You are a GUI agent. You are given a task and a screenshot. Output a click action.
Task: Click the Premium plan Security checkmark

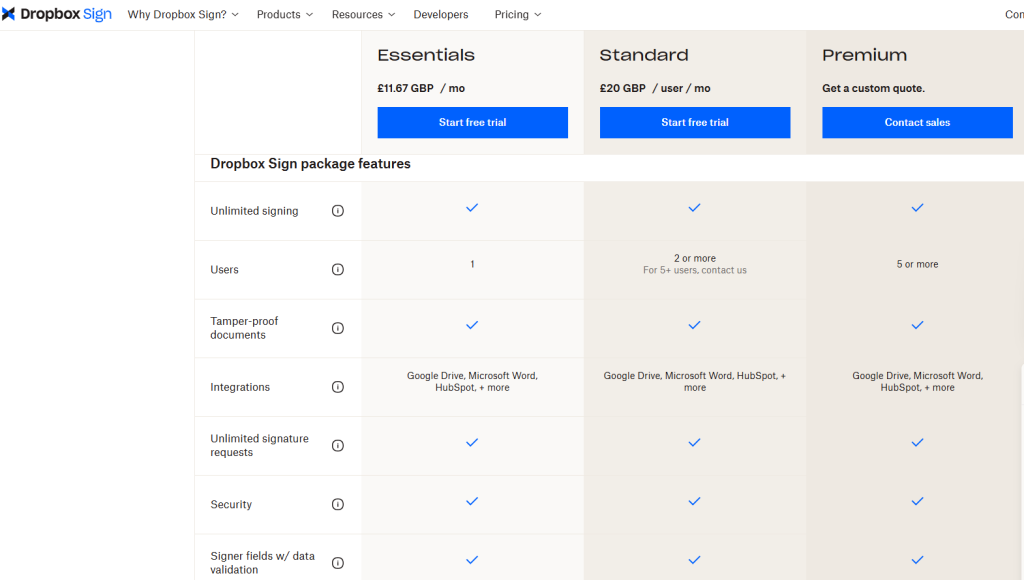[x=917, y=501]
